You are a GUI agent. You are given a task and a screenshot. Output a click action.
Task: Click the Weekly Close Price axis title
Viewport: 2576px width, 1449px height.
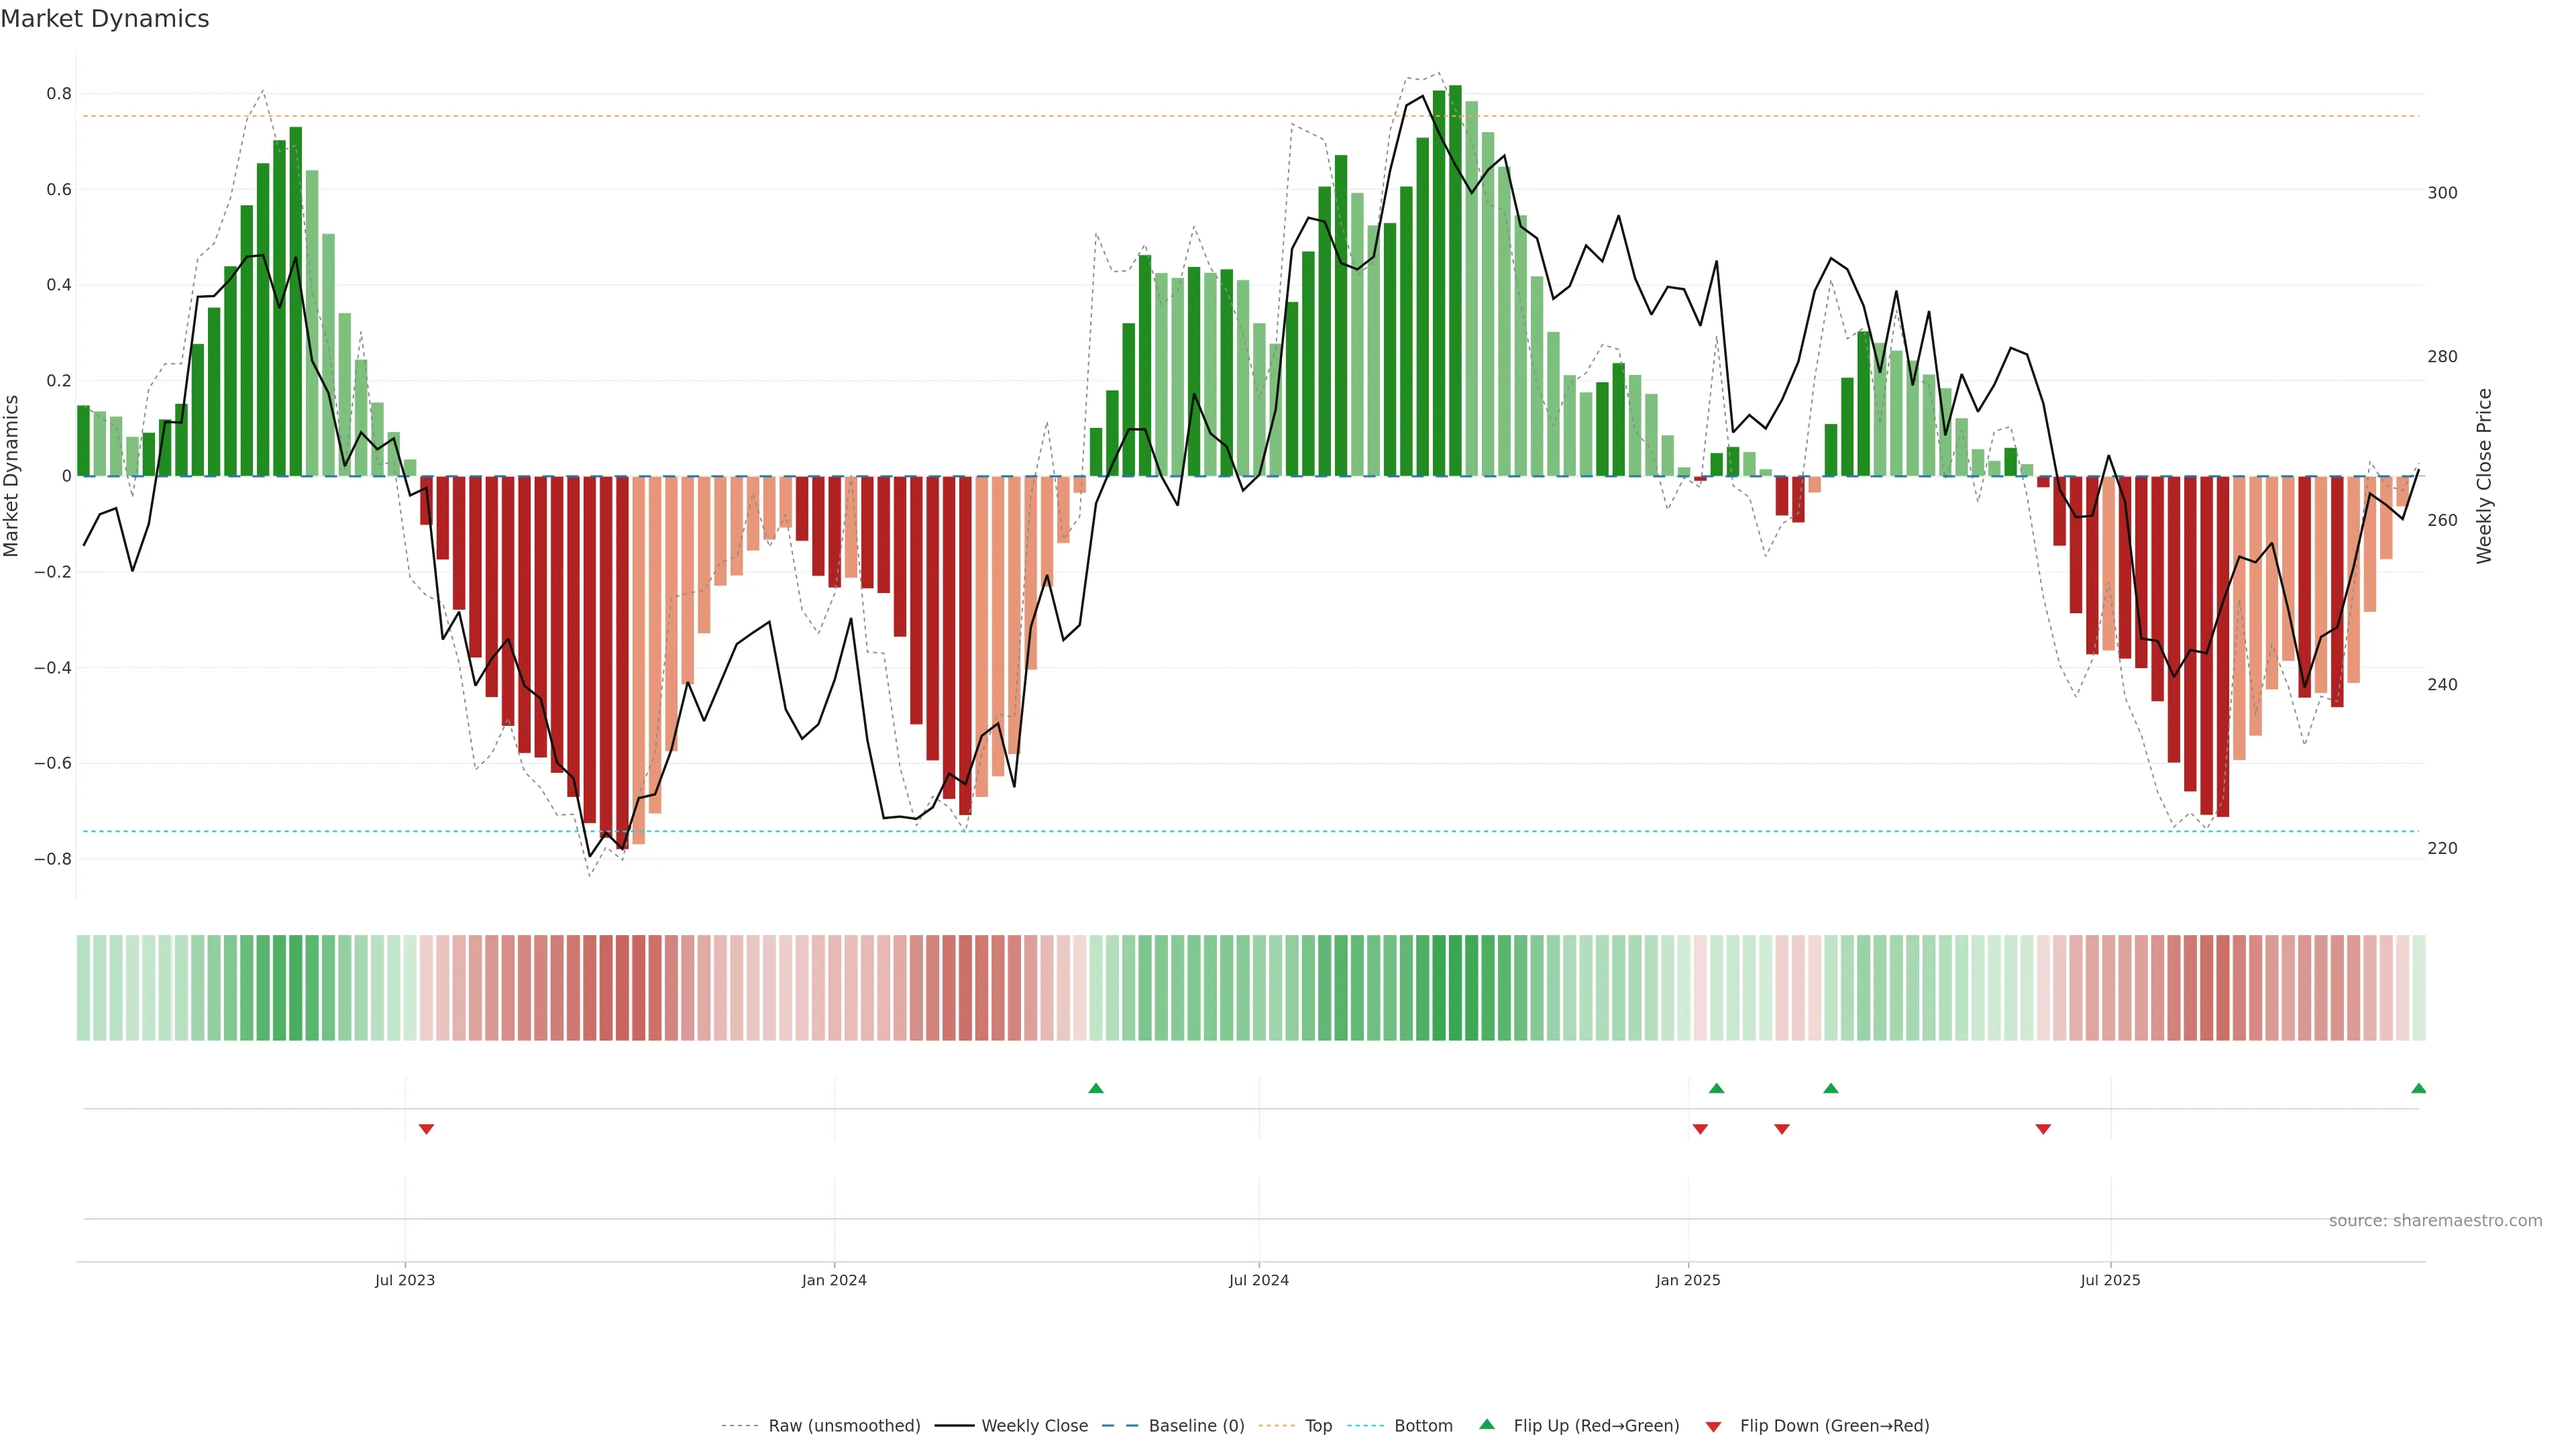pyautogui.click(x=2484, y=476)
